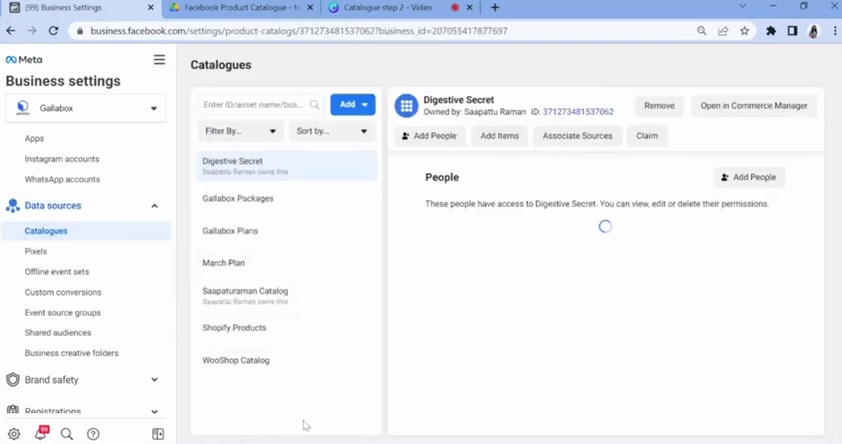The width and height of the screenshot is (842, 444).
Task: Open settings gear at sidebar bottom
Action: click(14, 434)
